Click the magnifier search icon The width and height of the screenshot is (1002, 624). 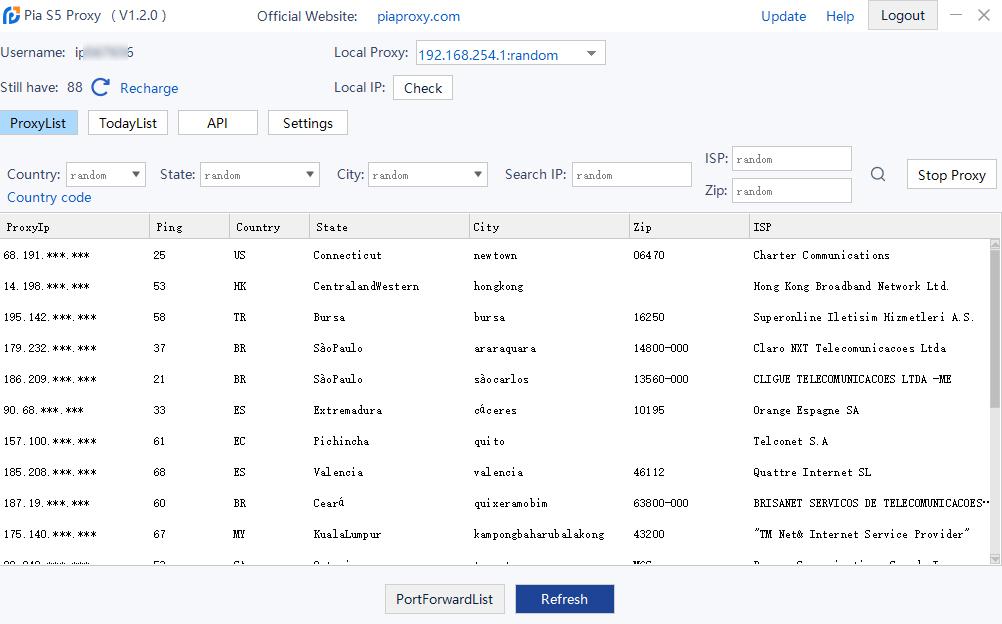pyautogui.click(x=877, y=175)
